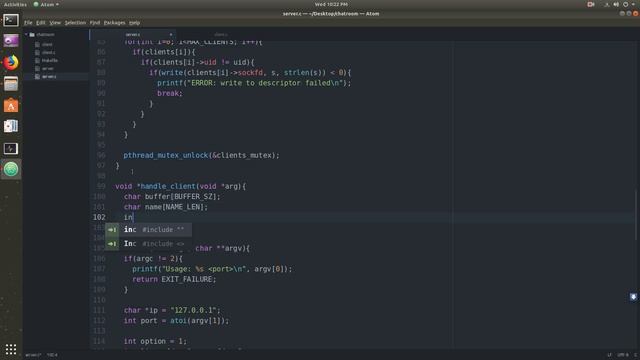Click the pthread_mutex_unlock(&clients_mutex) line
The height and width of the screenshot is (360, 640).
(202, 156)
